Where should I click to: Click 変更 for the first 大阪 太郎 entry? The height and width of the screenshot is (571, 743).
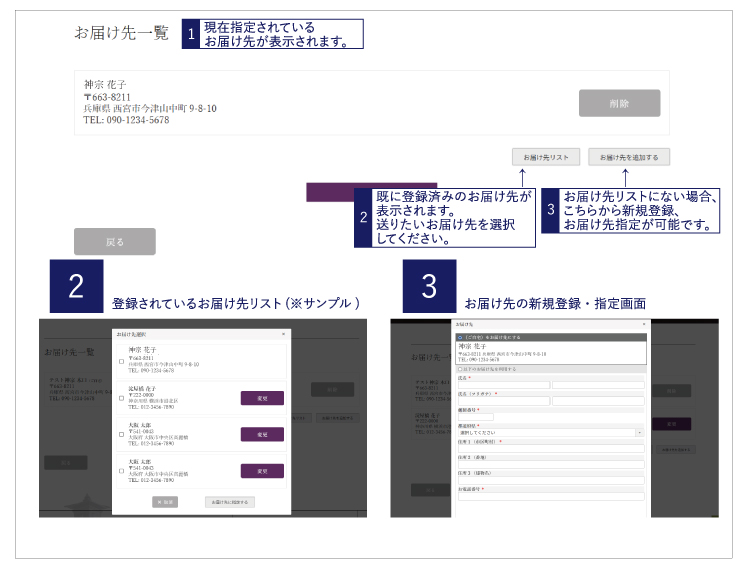262,435
